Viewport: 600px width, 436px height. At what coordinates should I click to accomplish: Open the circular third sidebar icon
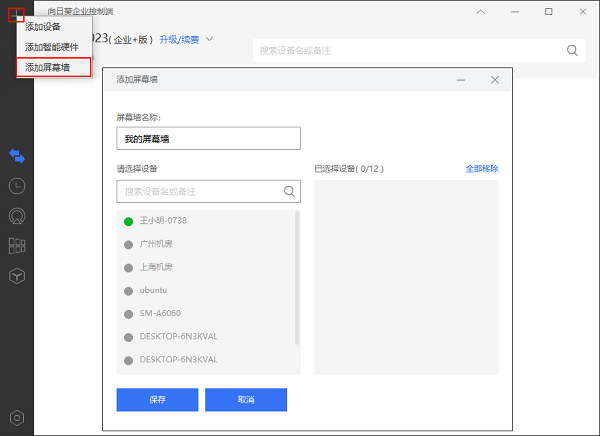click(x=17, y=216)
